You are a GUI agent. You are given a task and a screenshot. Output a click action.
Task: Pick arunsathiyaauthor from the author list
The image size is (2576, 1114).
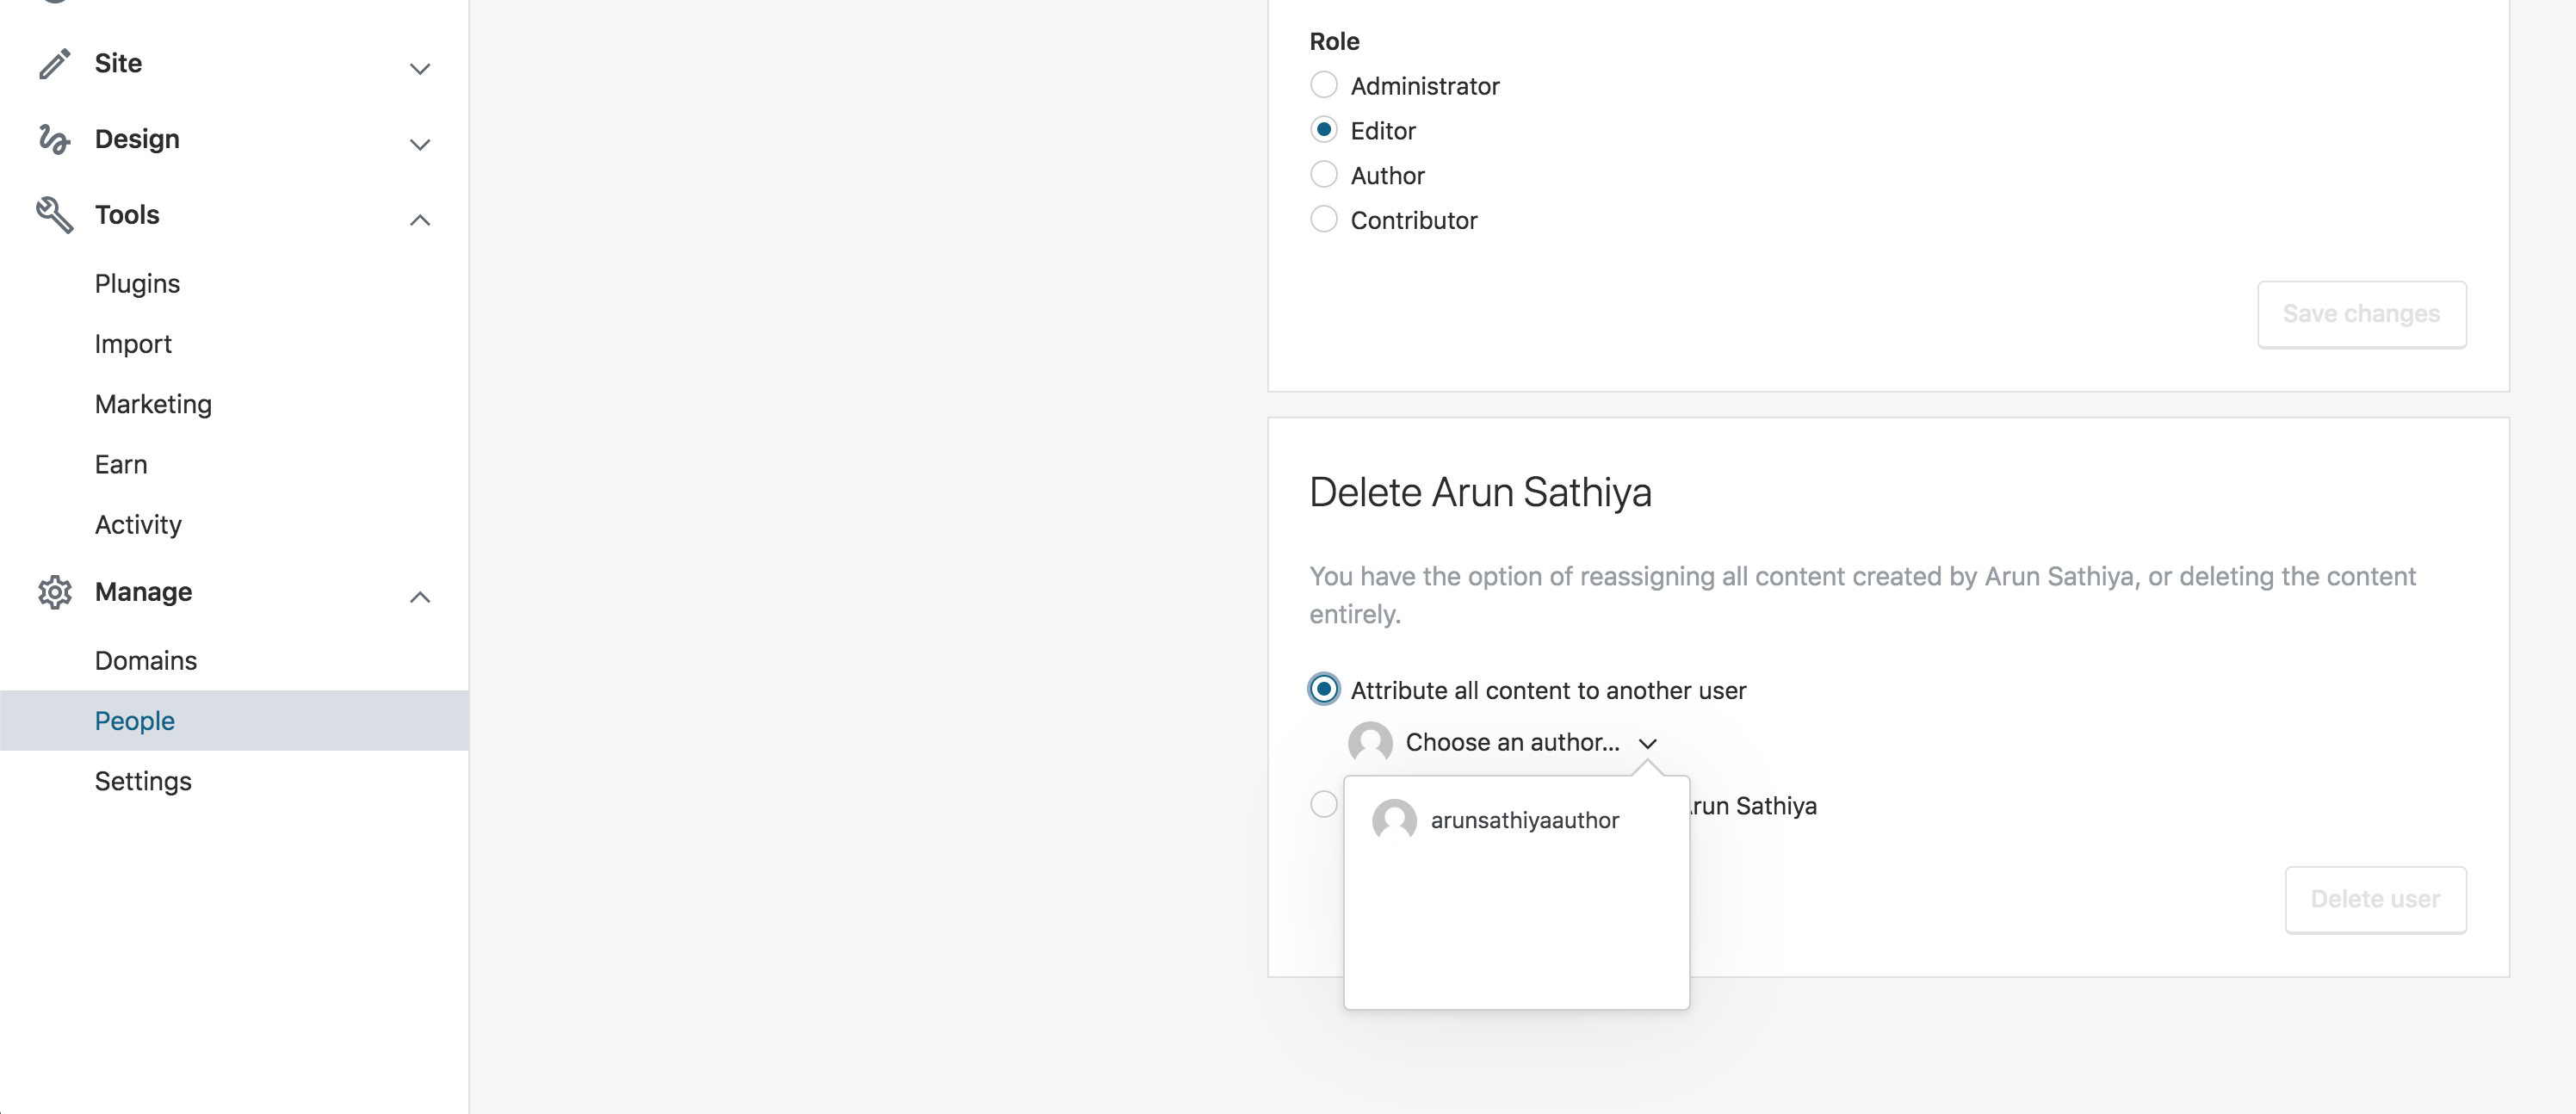pyautogui.click(x=1524, y=820)
